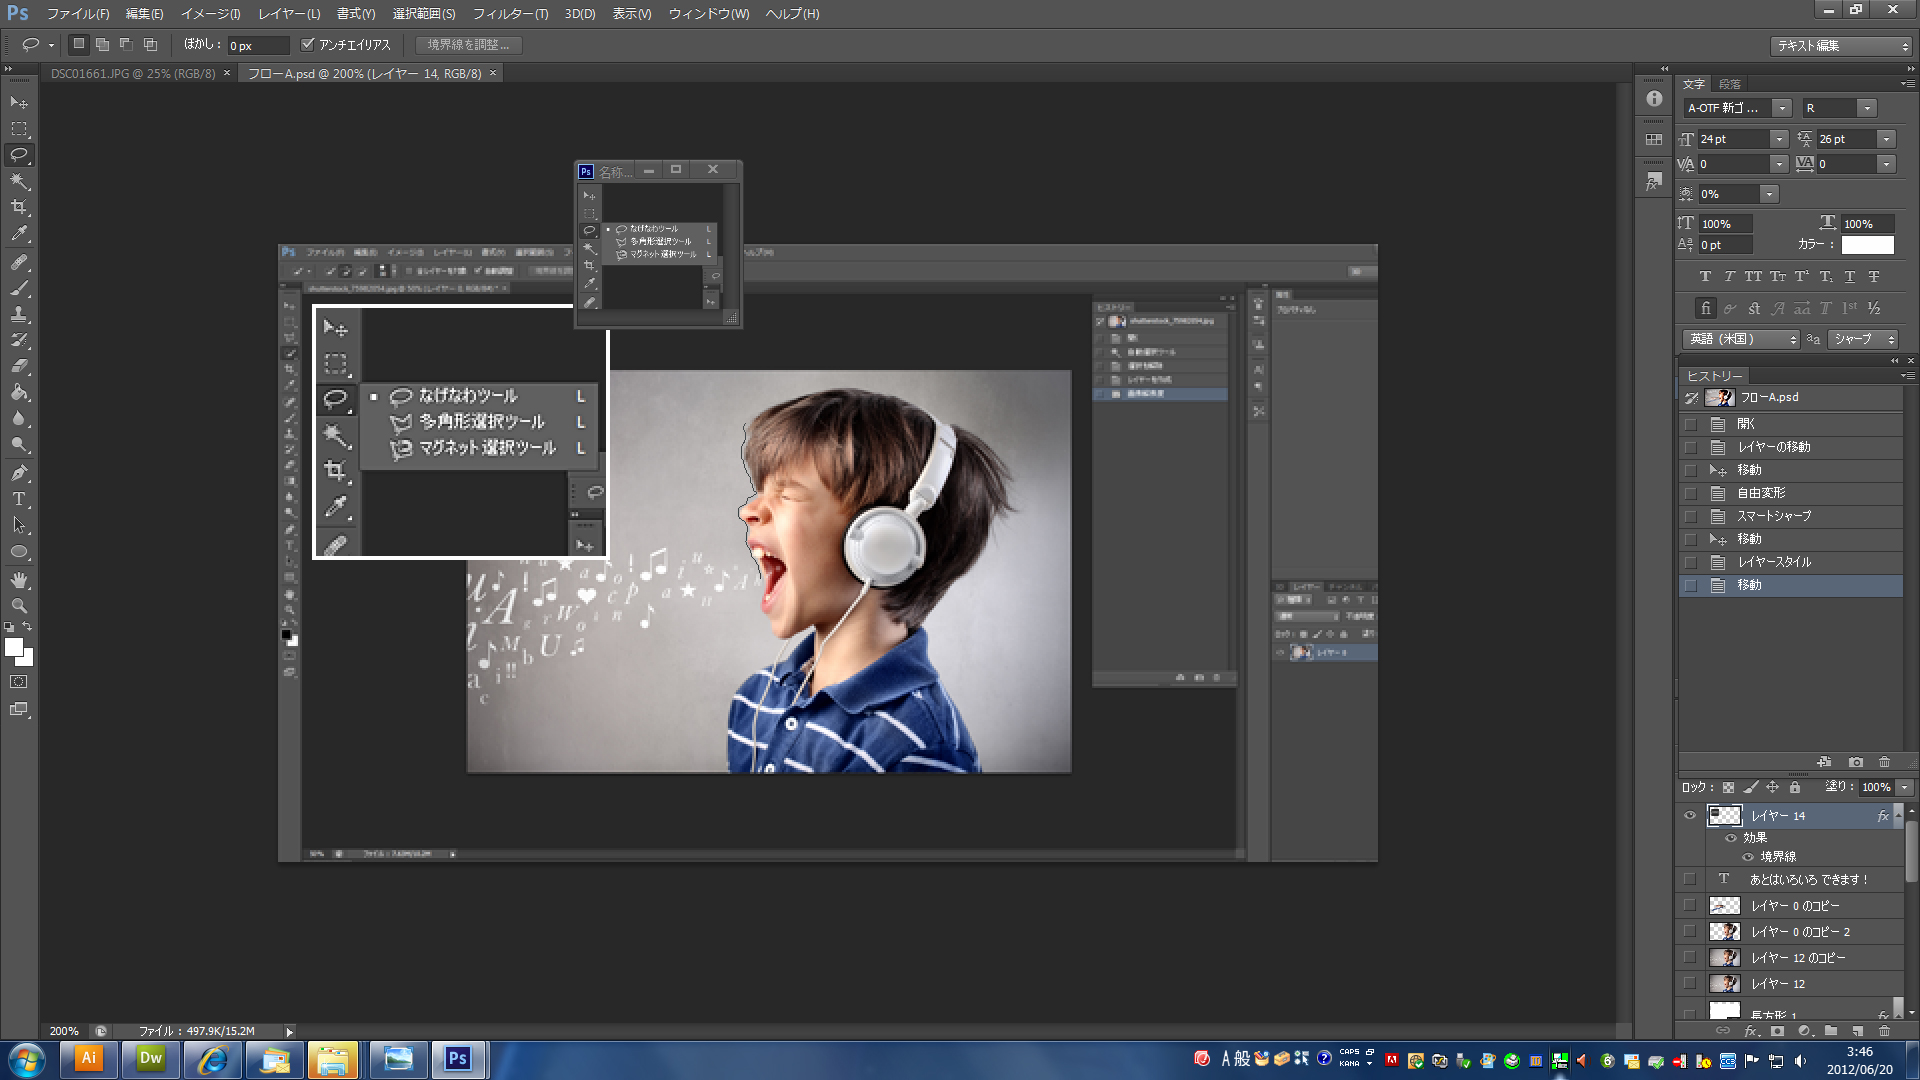Open the font family A-OTF dropdown
Viewport: 1920px width, 1080px height.
click(x=1782, y=108)
